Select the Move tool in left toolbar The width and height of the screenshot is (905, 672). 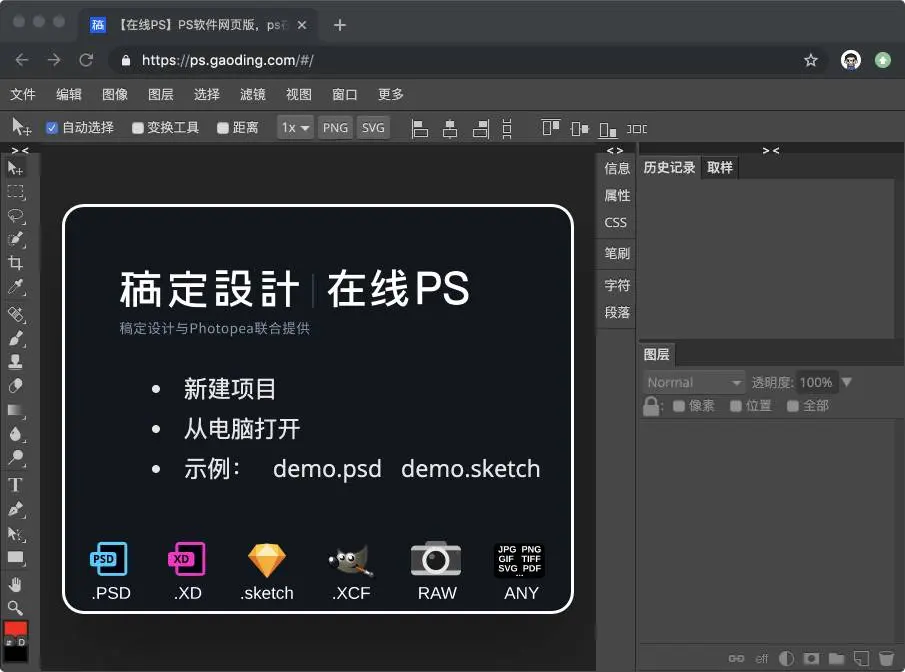coord(16,168)
